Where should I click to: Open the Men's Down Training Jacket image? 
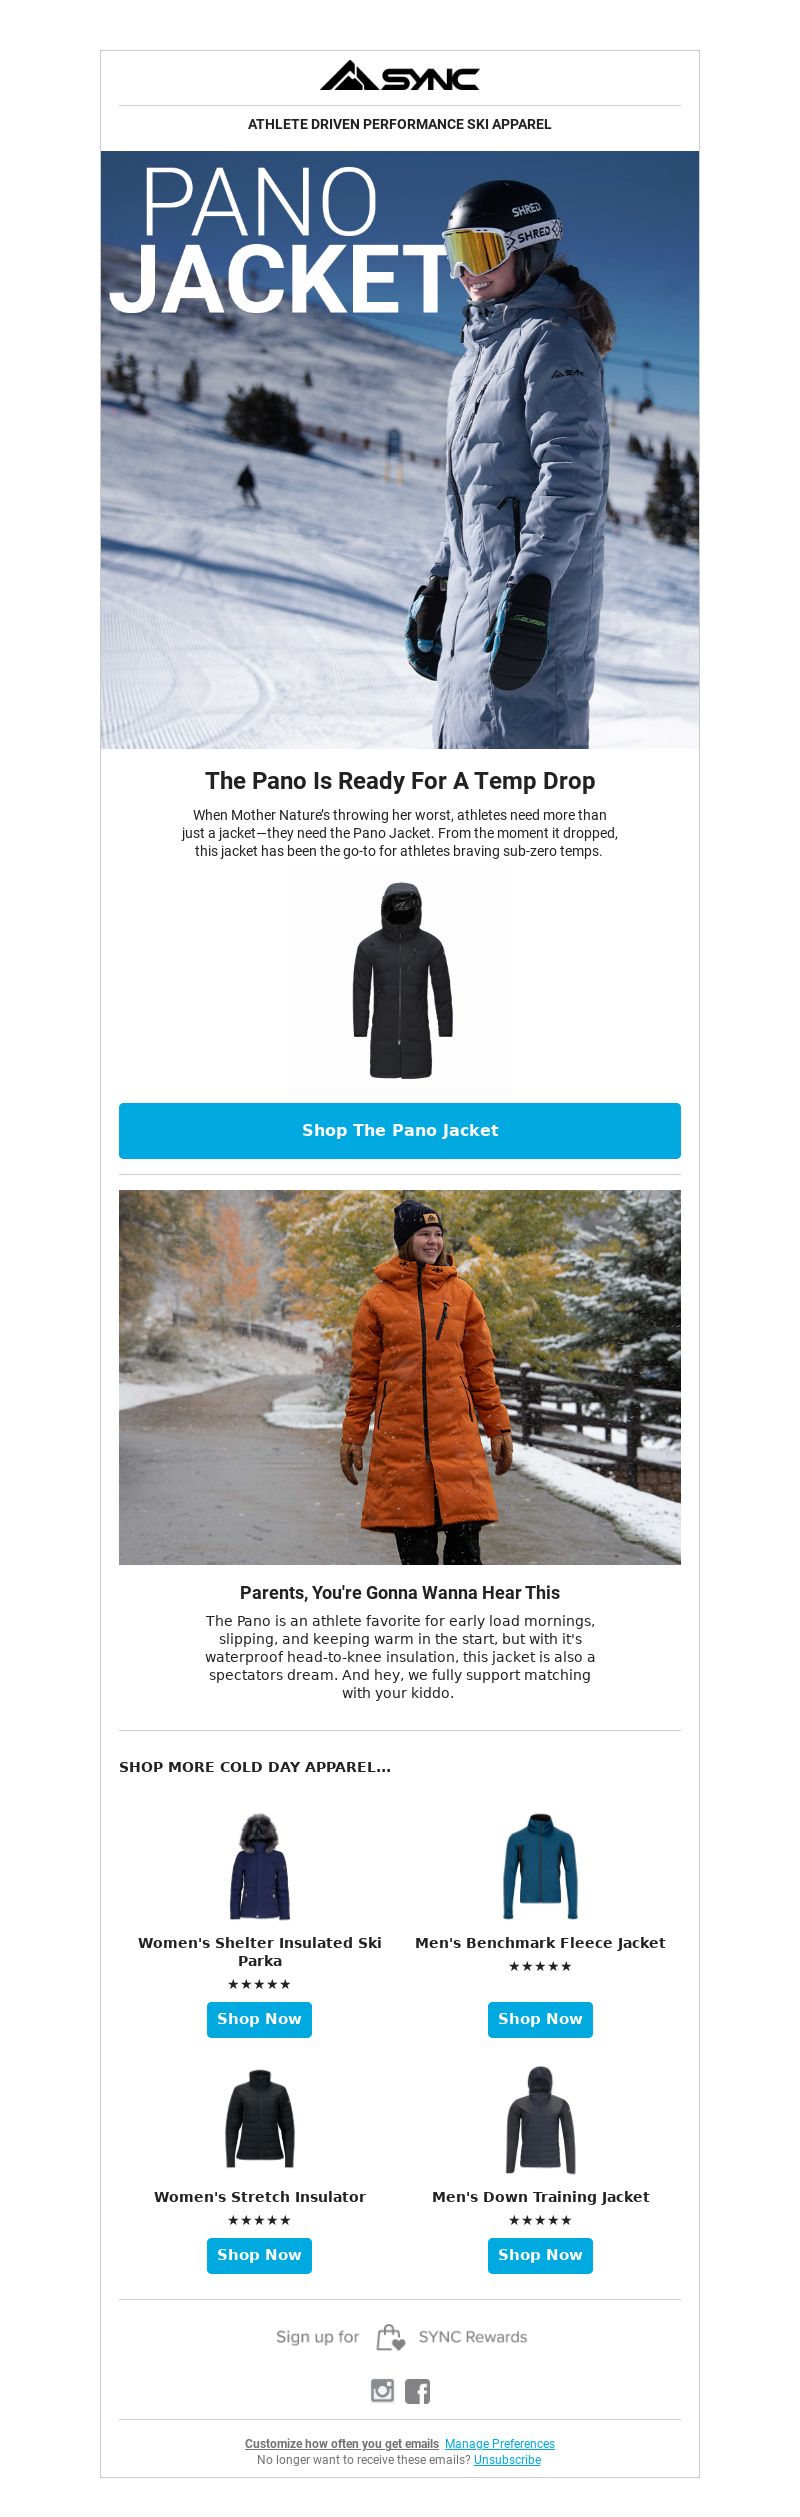pos(540,2119)
